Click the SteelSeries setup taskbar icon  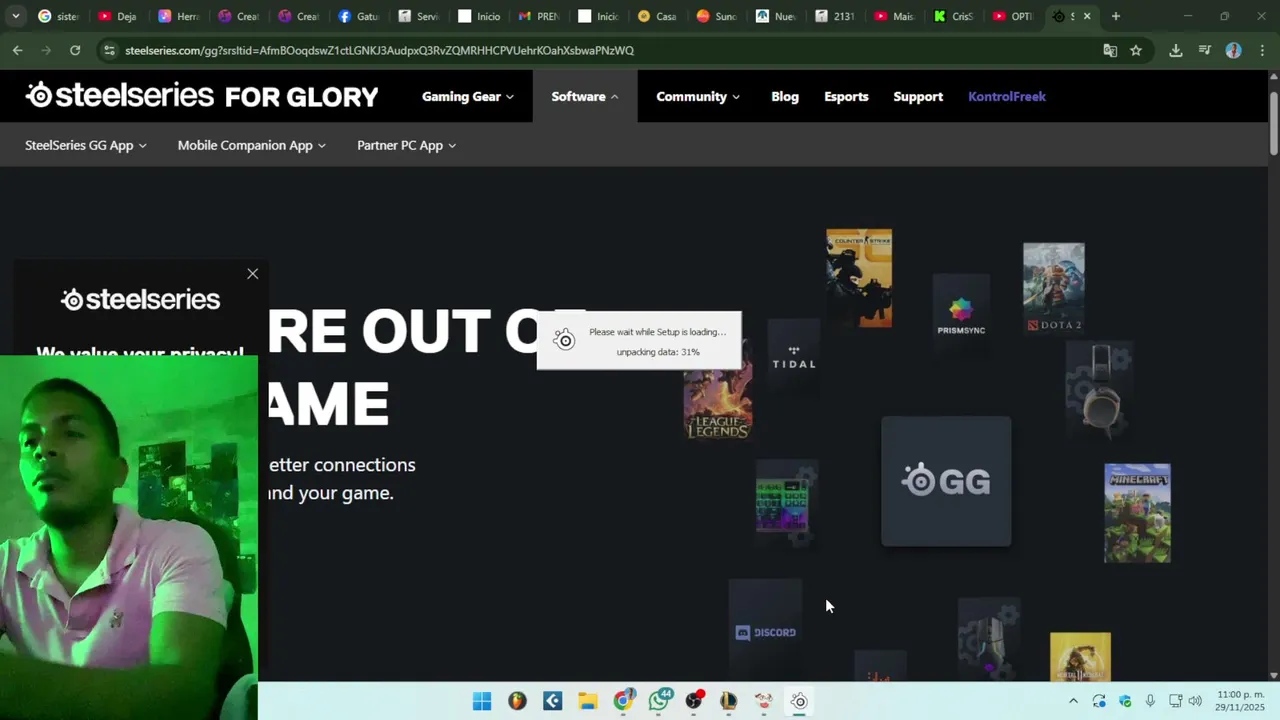(x=799, y=701)
